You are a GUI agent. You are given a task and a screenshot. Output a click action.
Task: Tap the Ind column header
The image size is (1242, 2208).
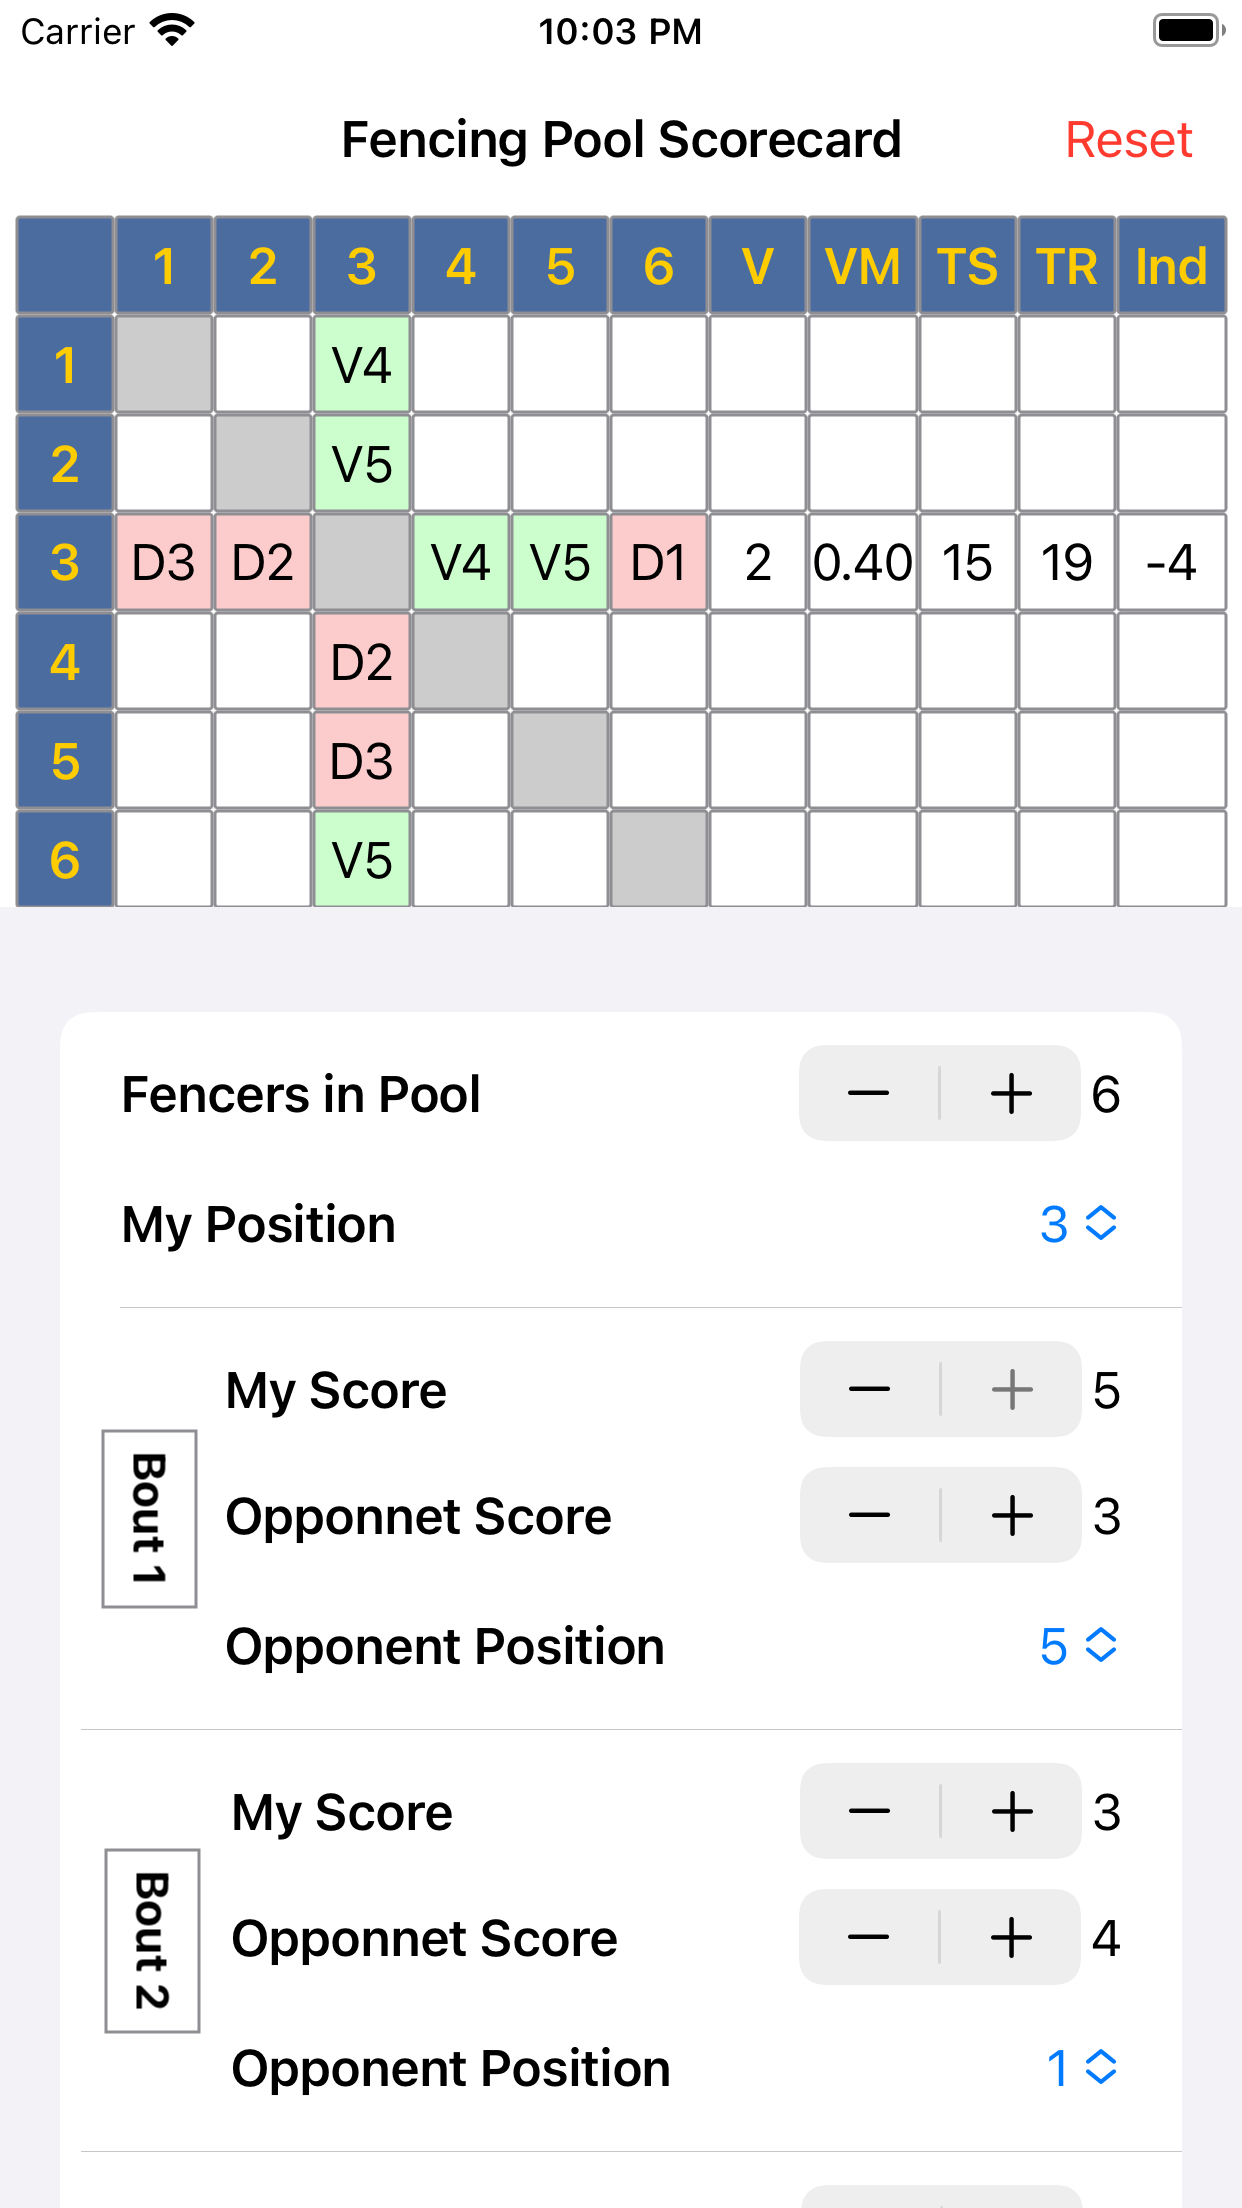[x=1171, y=266]
